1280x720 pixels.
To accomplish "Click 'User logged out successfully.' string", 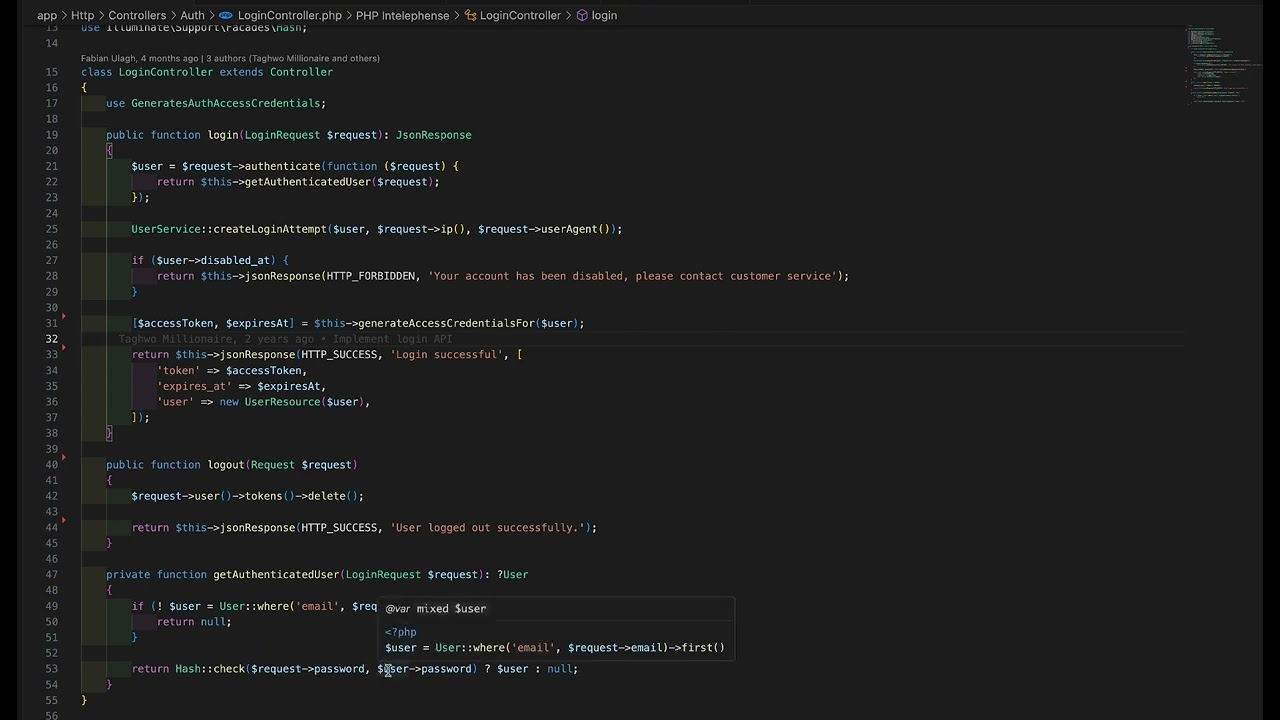I will (487, 528).
